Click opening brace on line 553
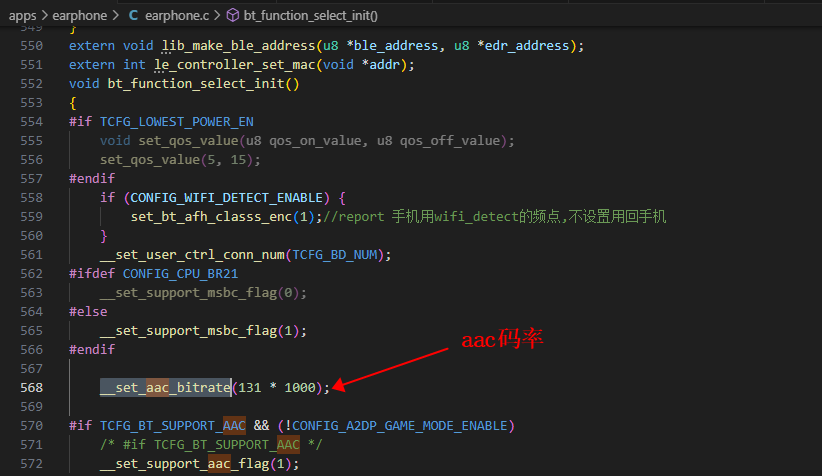The width and height of the screenshot is (822, 476). pos(73,103)
